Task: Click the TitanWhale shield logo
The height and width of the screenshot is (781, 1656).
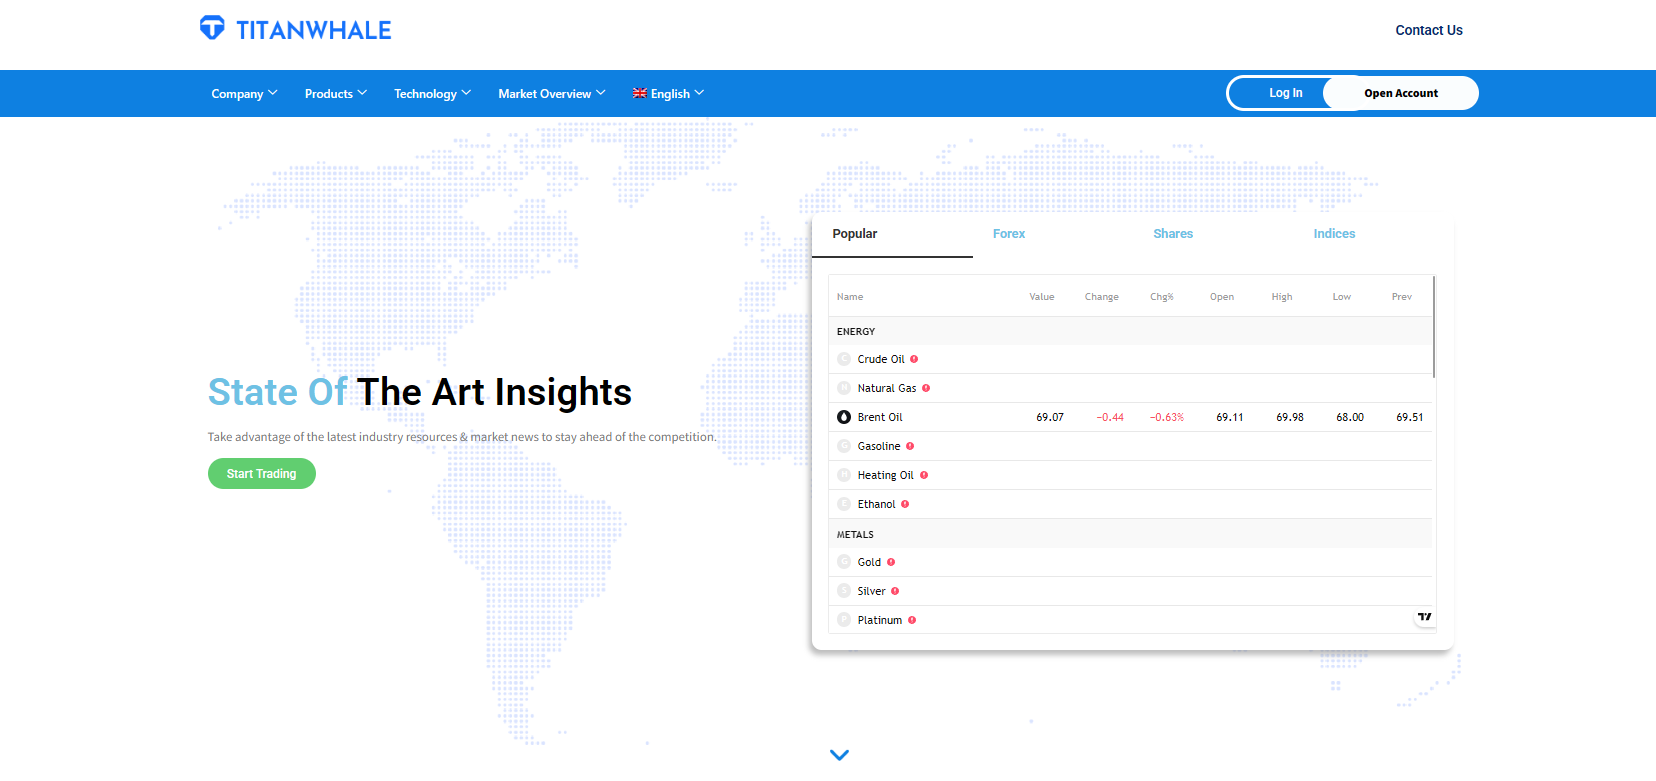Action: (212, 28)
